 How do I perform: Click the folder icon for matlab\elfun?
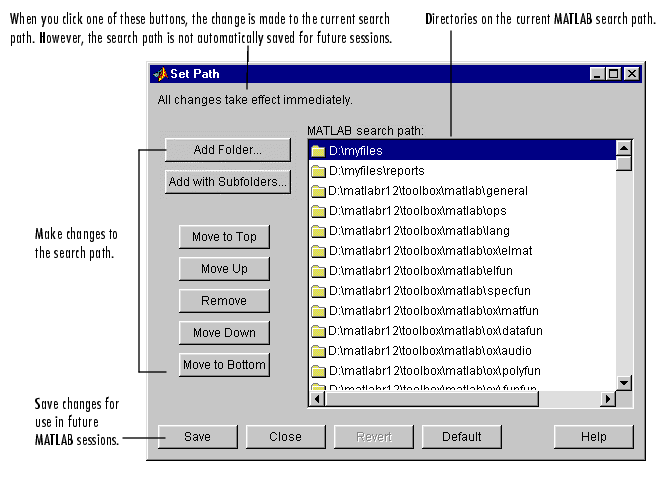(x=318, y=271)
